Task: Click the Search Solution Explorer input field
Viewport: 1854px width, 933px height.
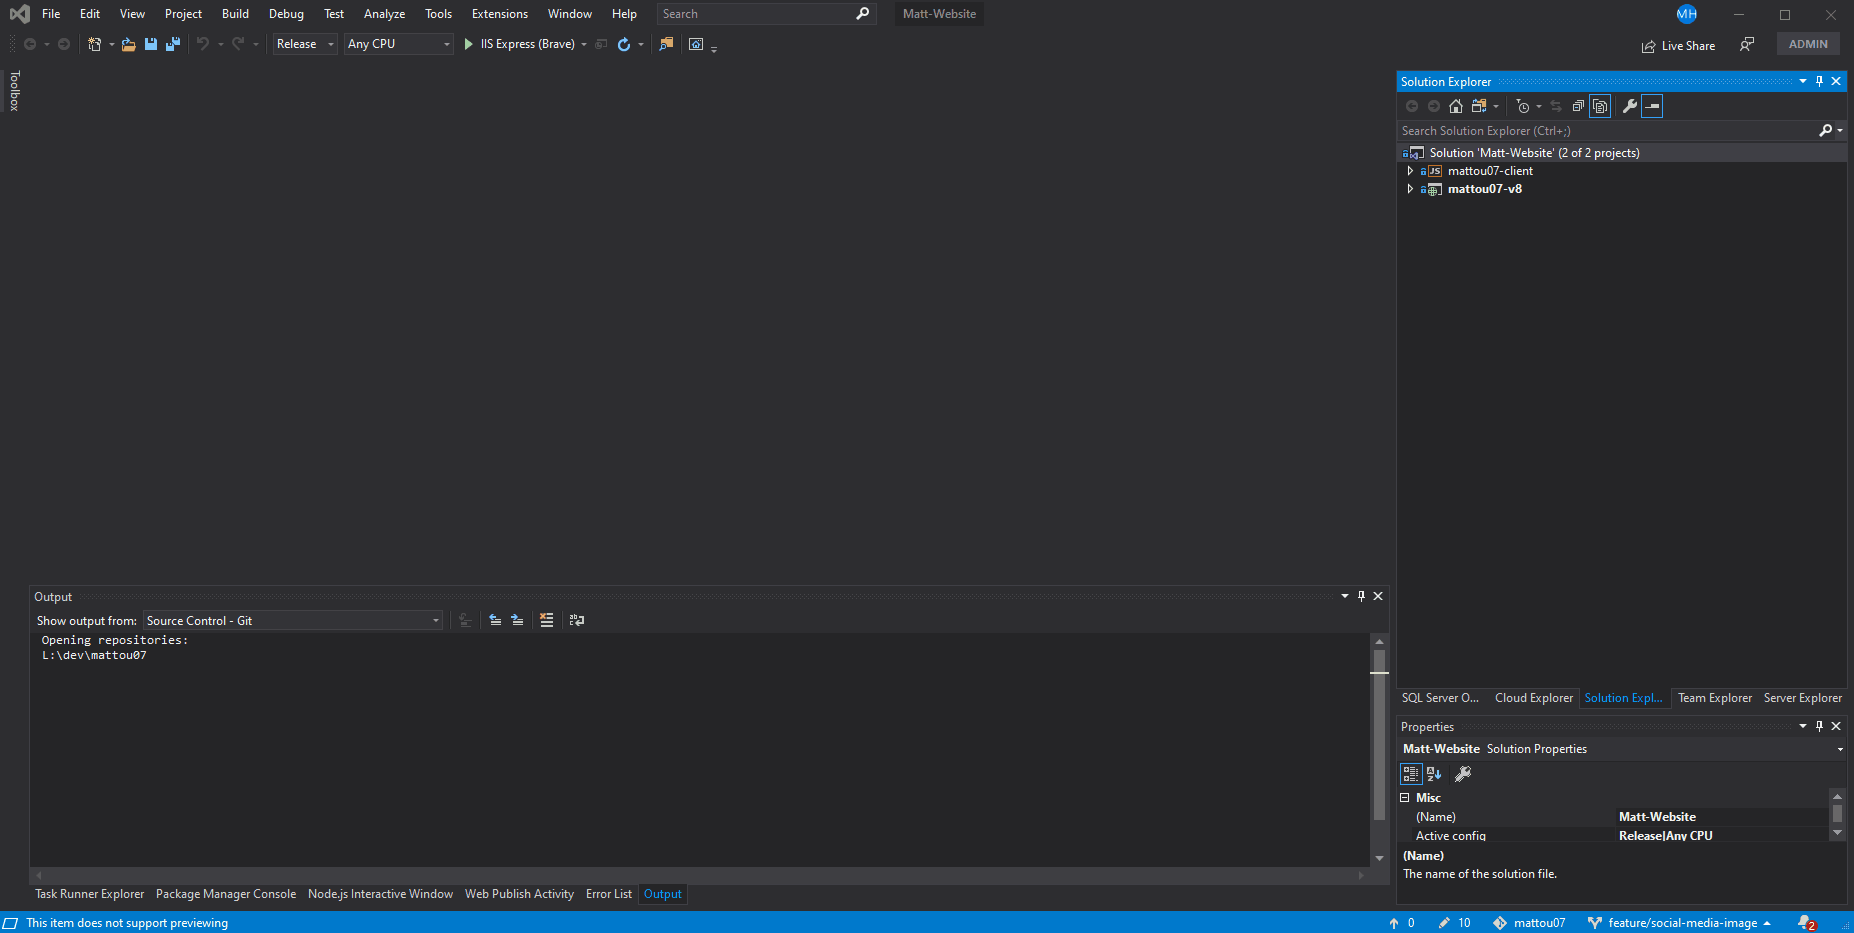Action: coord(1608,131)
